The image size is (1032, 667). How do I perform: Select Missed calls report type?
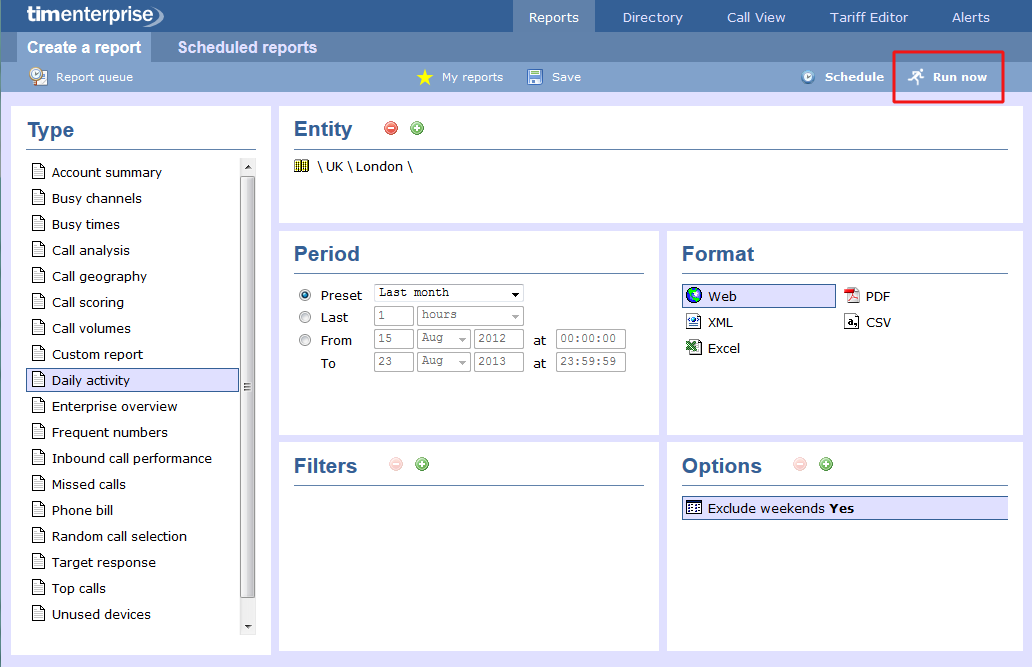click(89, 484)
